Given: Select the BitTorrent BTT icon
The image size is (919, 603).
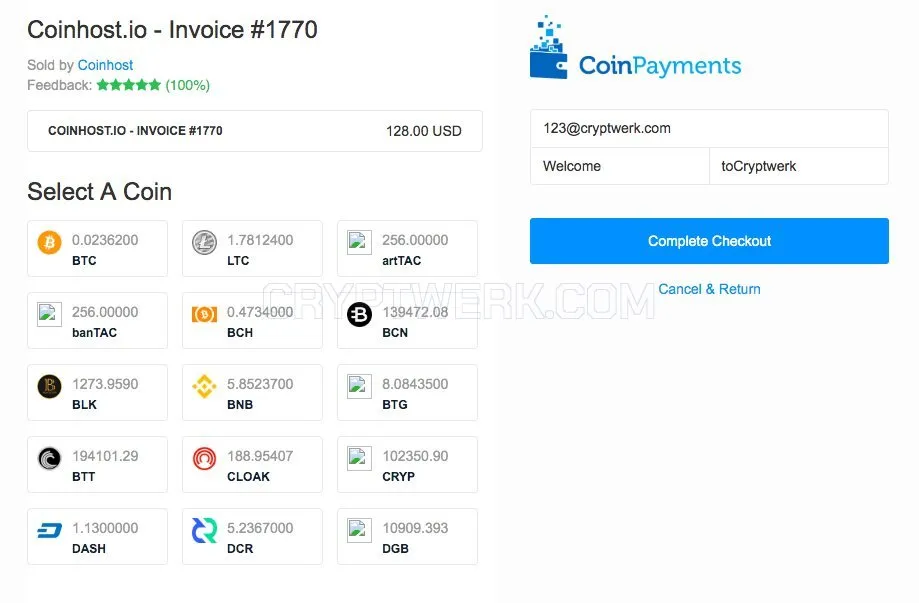Looking at the screenshot, I should [x=49, y=459].
